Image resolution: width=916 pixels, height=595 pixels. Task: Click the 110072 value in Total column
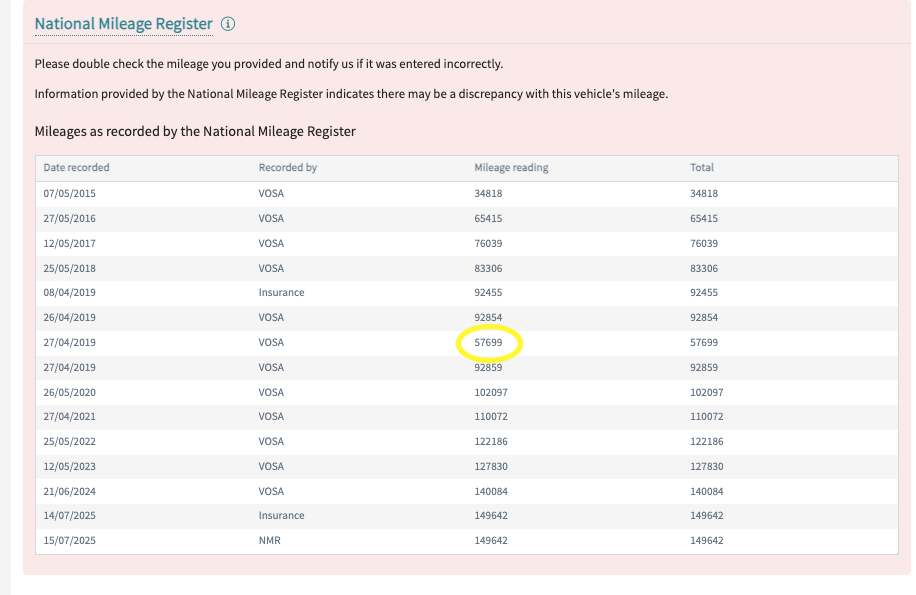pyautogui.click(x=707, y=417)
